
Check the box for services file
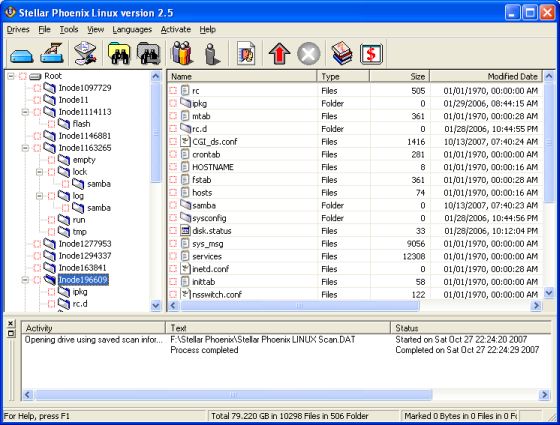pos(173,256)
